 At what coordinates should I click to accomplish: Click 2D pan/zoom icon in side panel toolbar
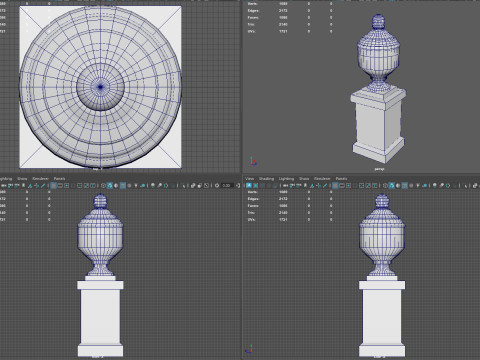[318, 185]
